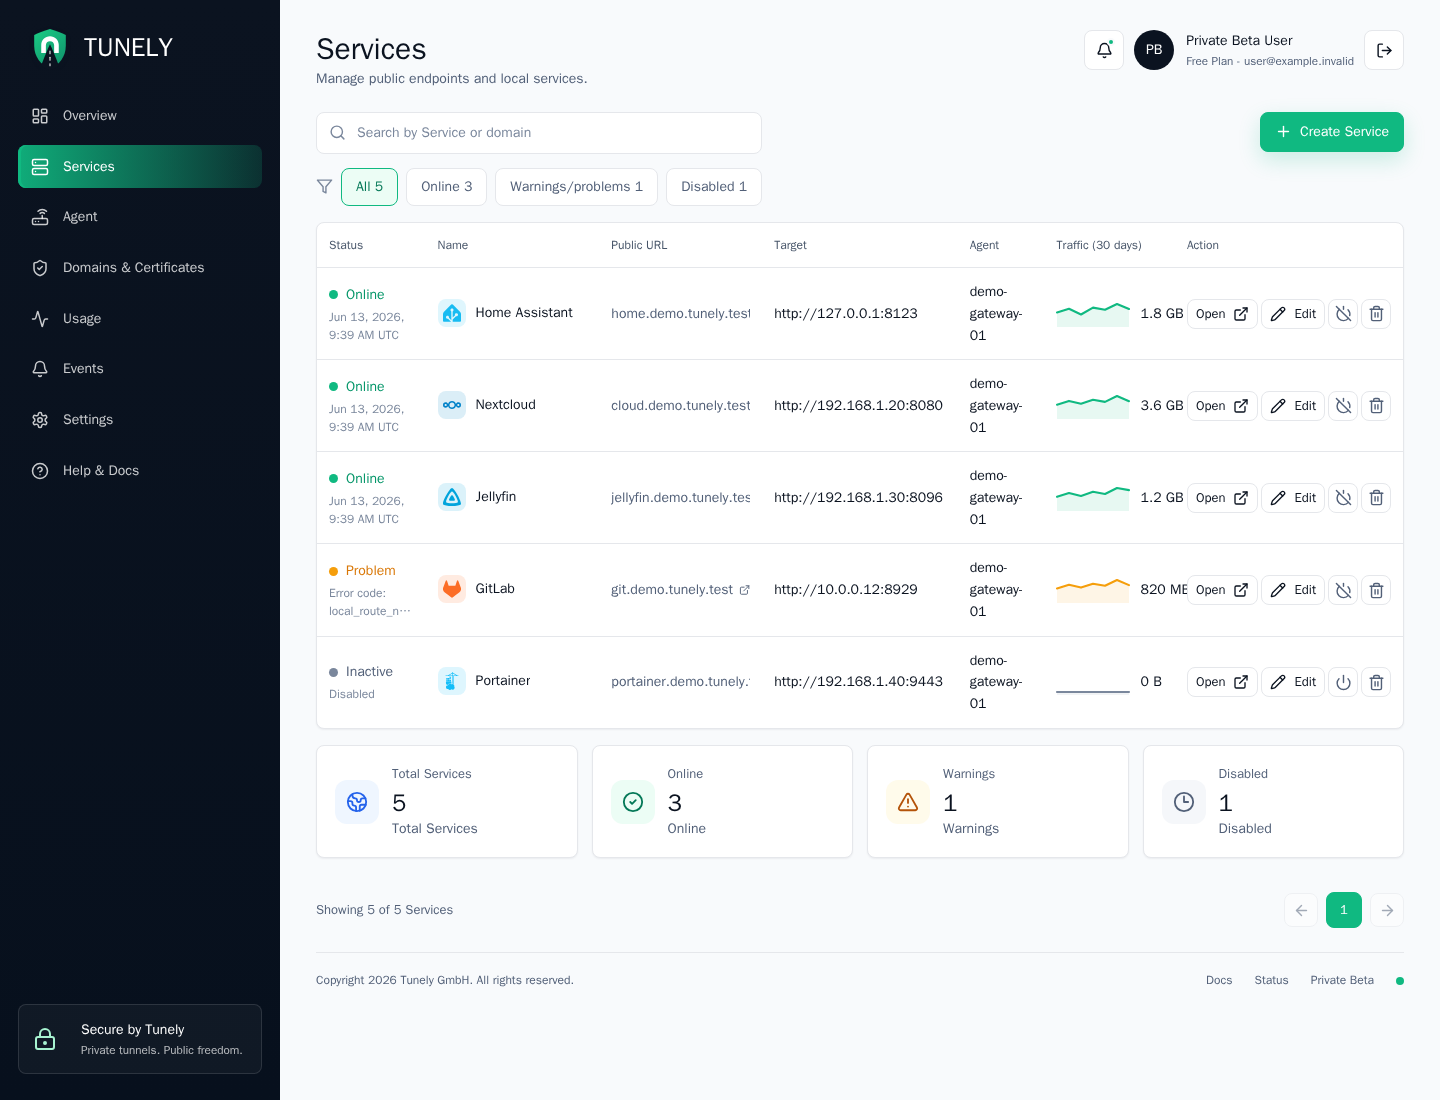Edit the GitLab service
Viewport: 1440px width, 1100px height.
1293,590
